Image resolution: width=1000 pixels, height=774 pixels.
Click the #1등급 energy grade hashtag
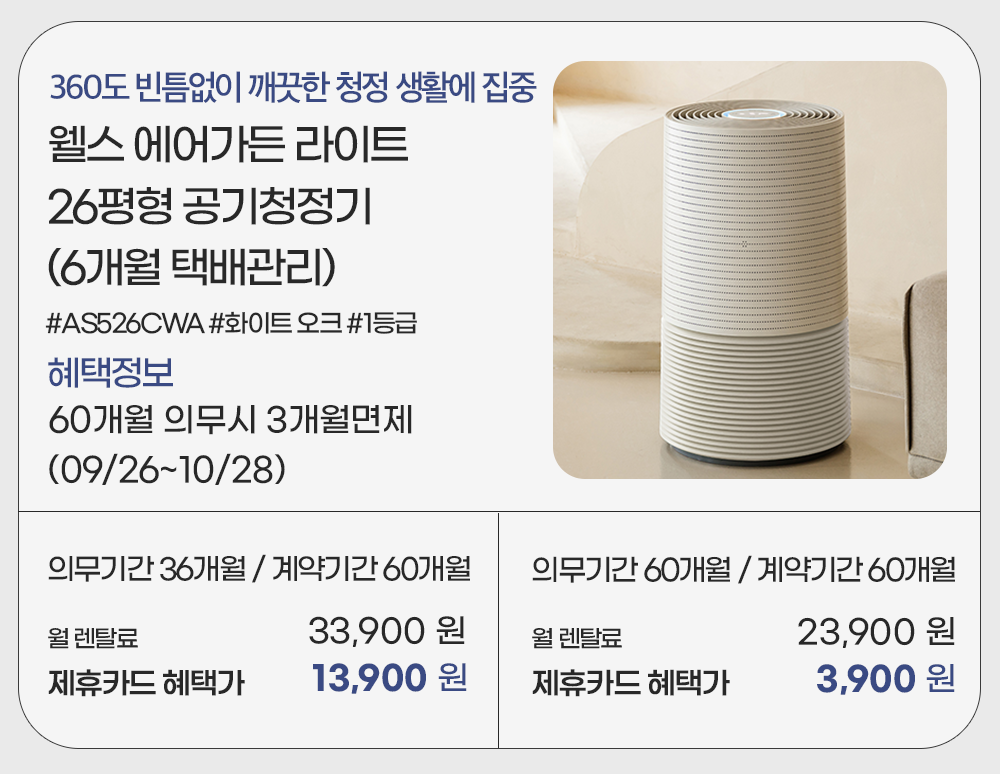coord(381,324)
